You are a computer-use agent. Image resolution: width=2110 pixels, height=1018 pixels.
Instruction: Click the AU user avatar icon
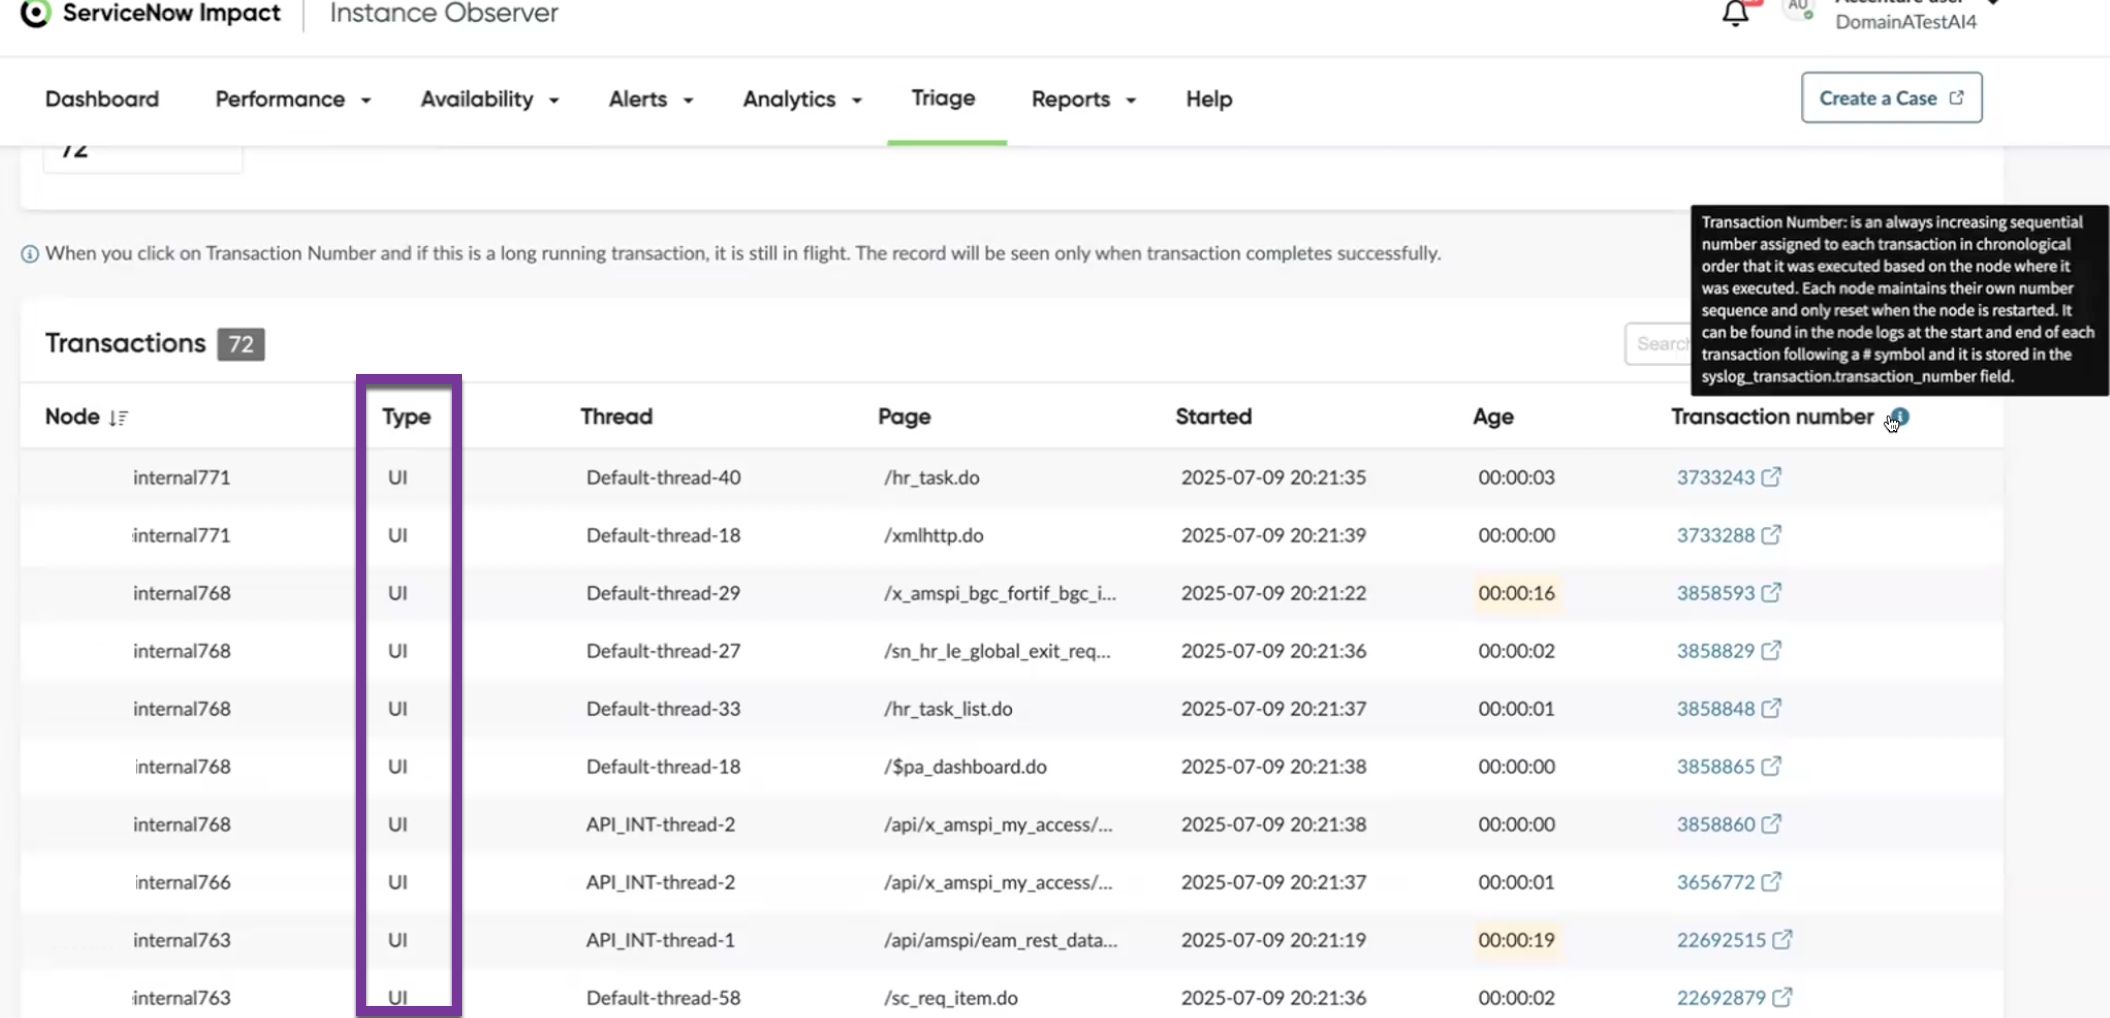1798,10
